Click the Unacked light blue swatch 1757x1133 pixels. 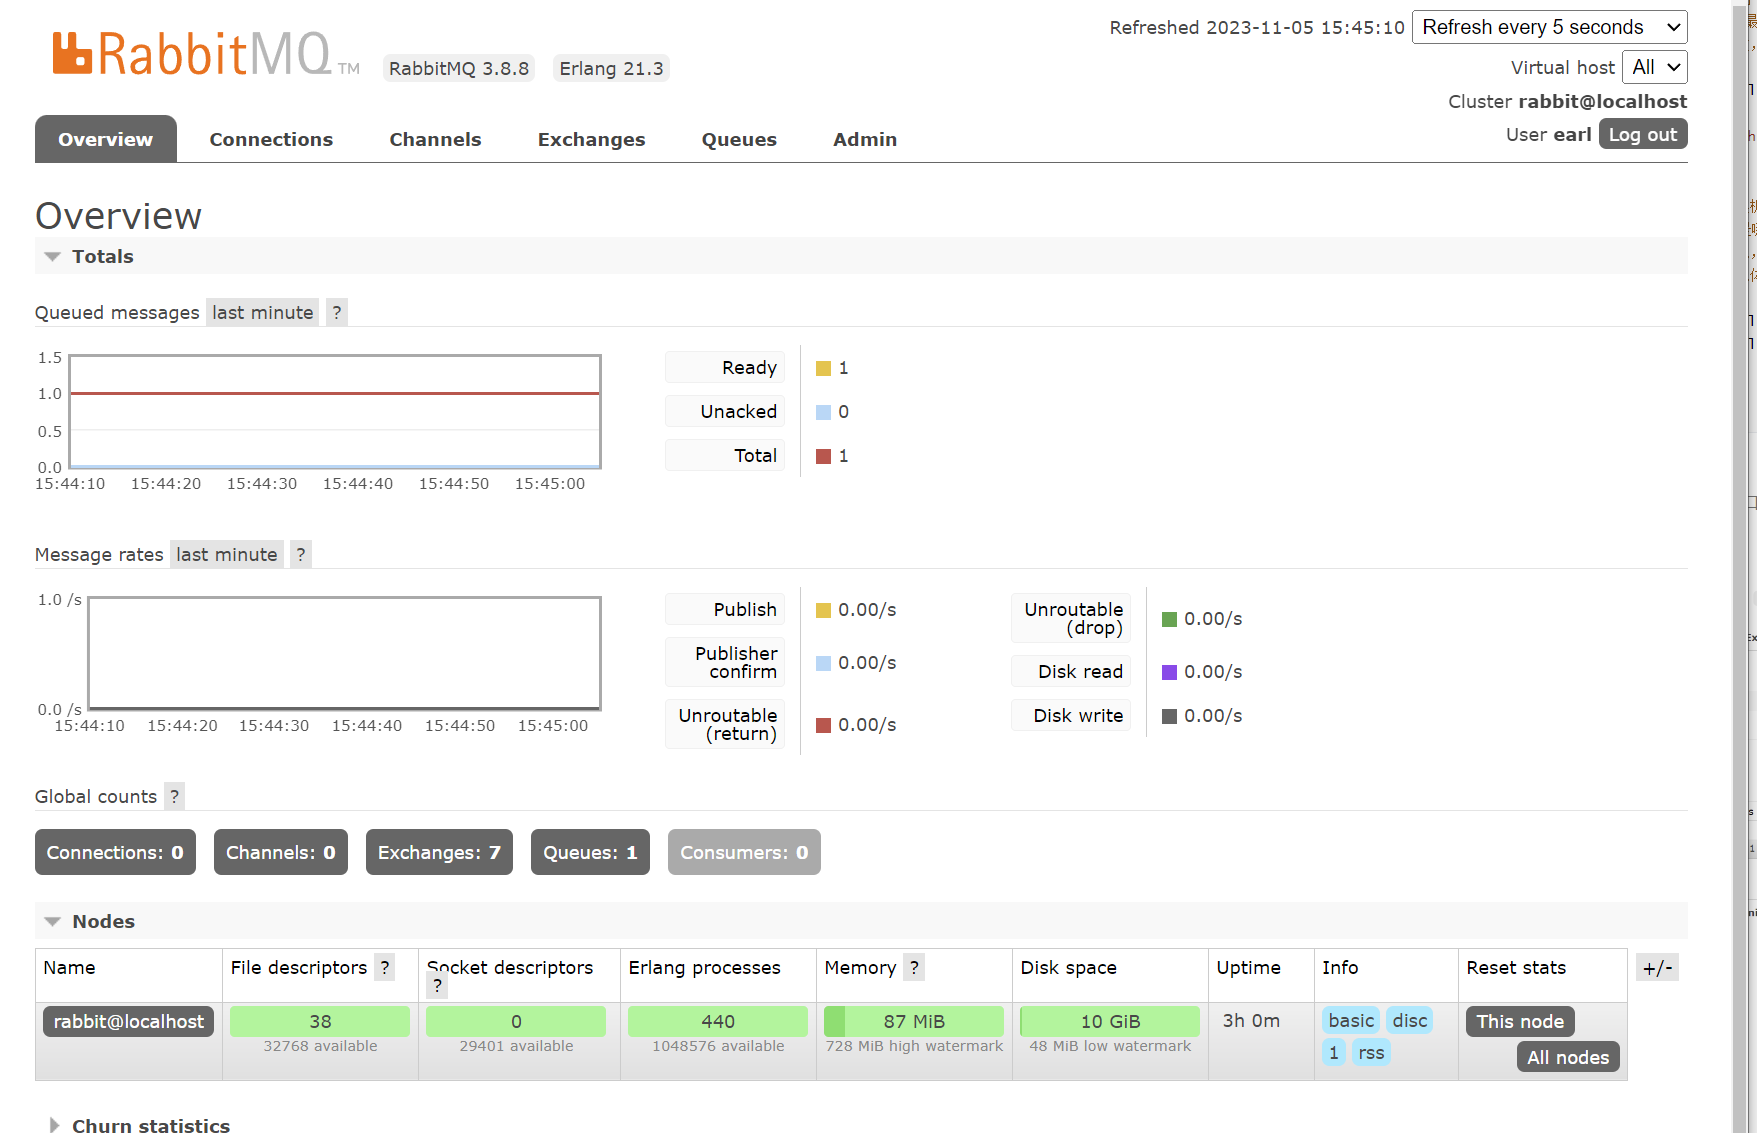(x=824, y=413)
